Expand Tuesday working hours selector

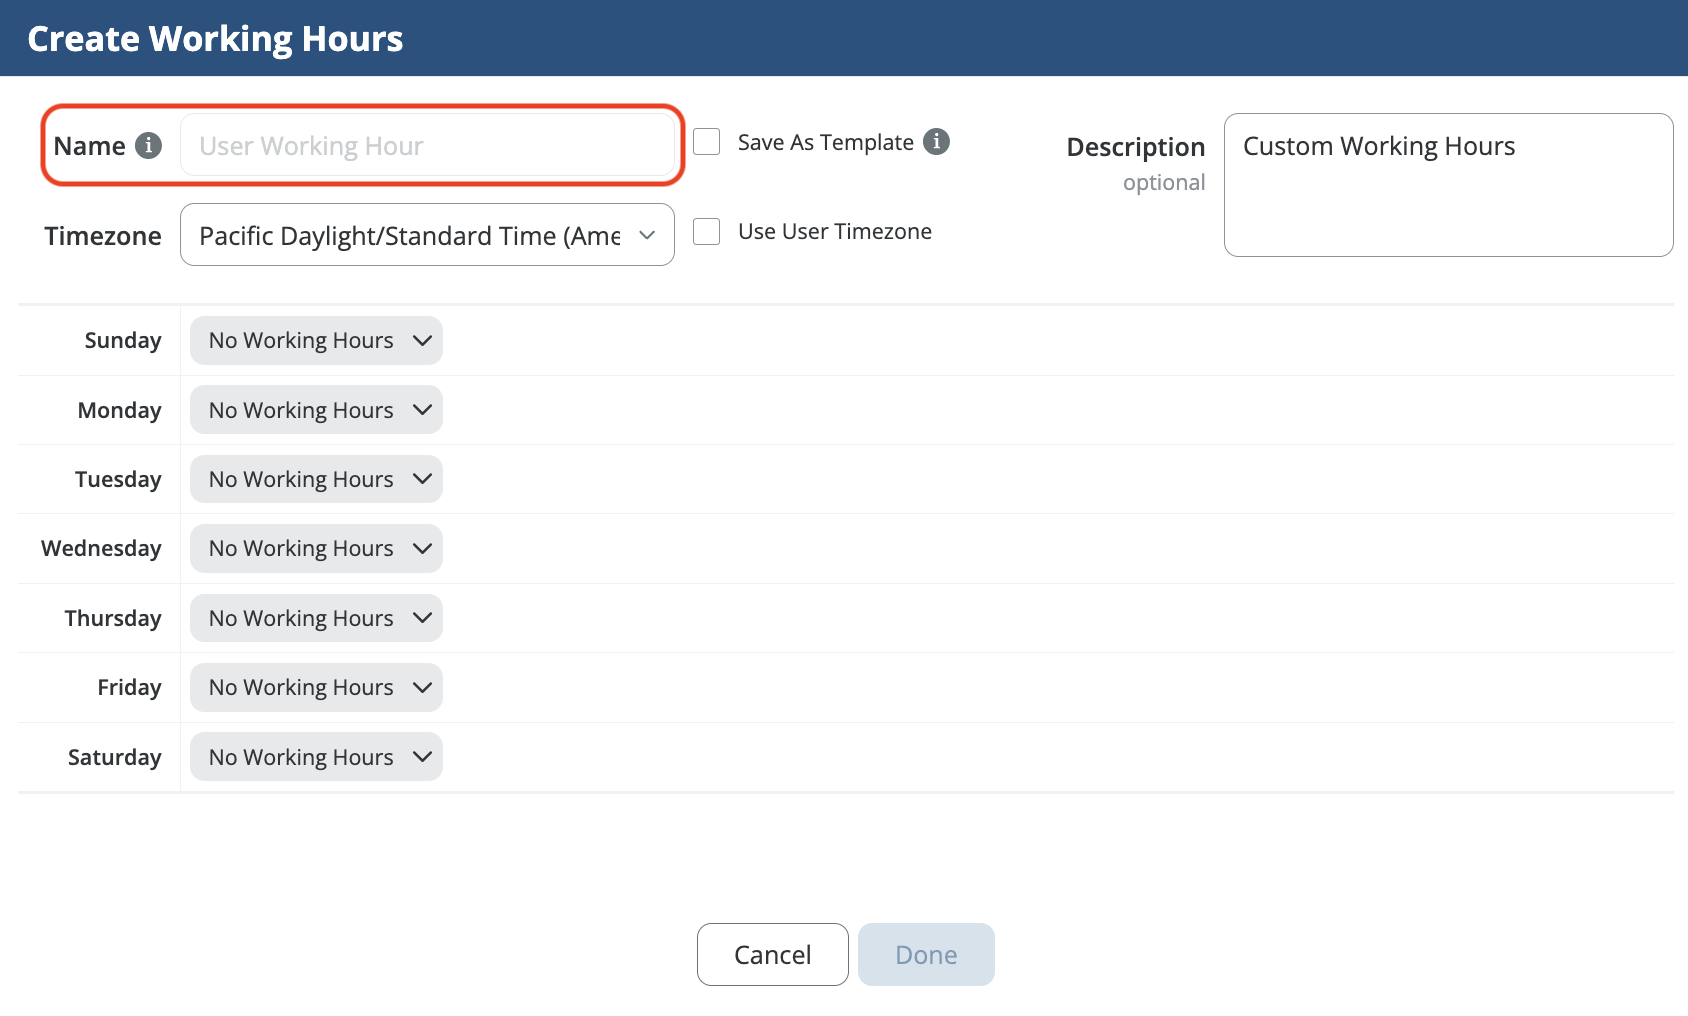pyautogui.click(x=316, y=480)
